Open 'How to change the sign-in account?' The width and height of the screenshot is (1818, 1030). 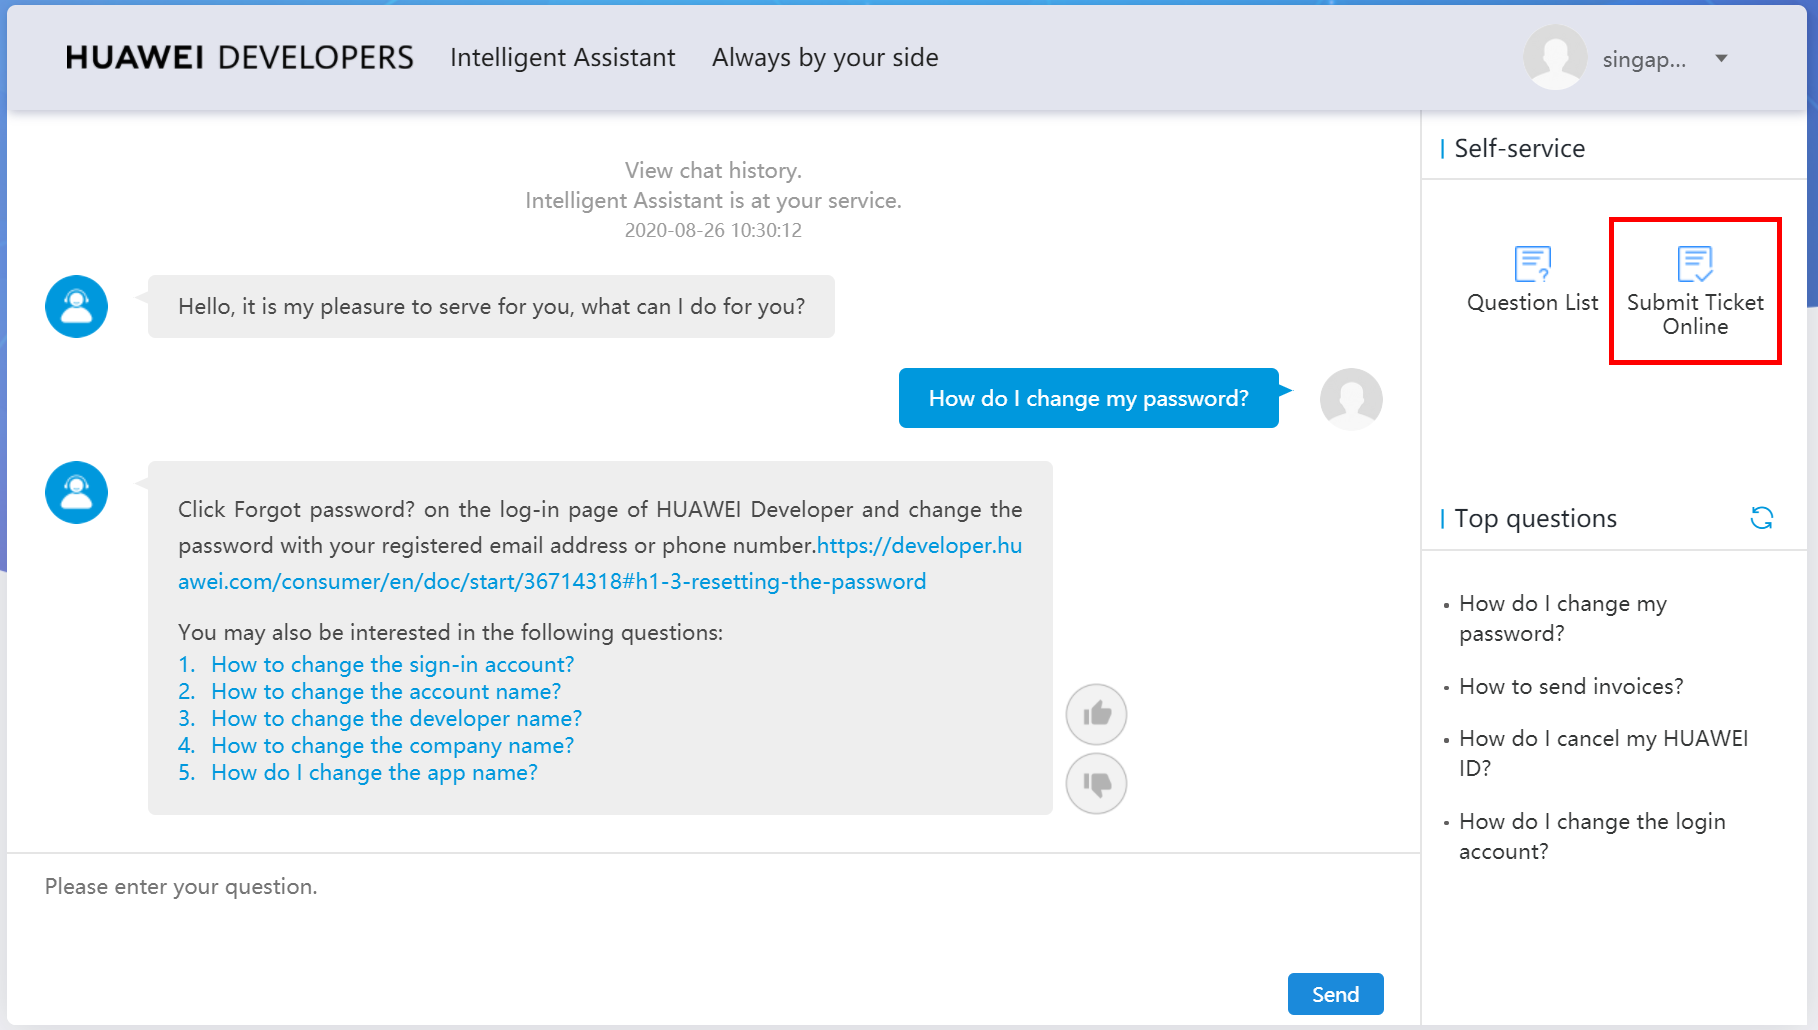point(392,664)
